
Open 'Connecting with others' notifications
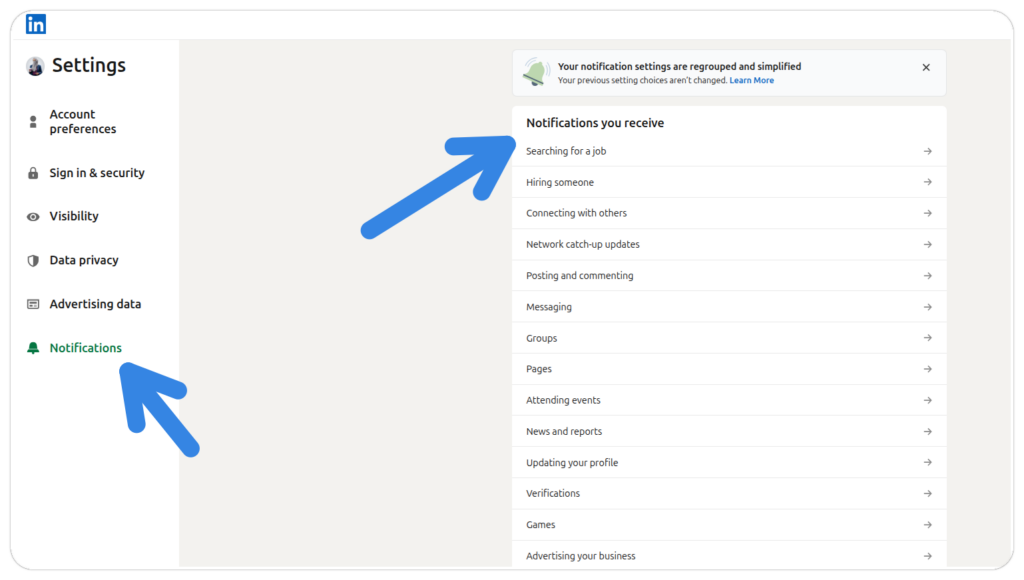pos(729,214)
